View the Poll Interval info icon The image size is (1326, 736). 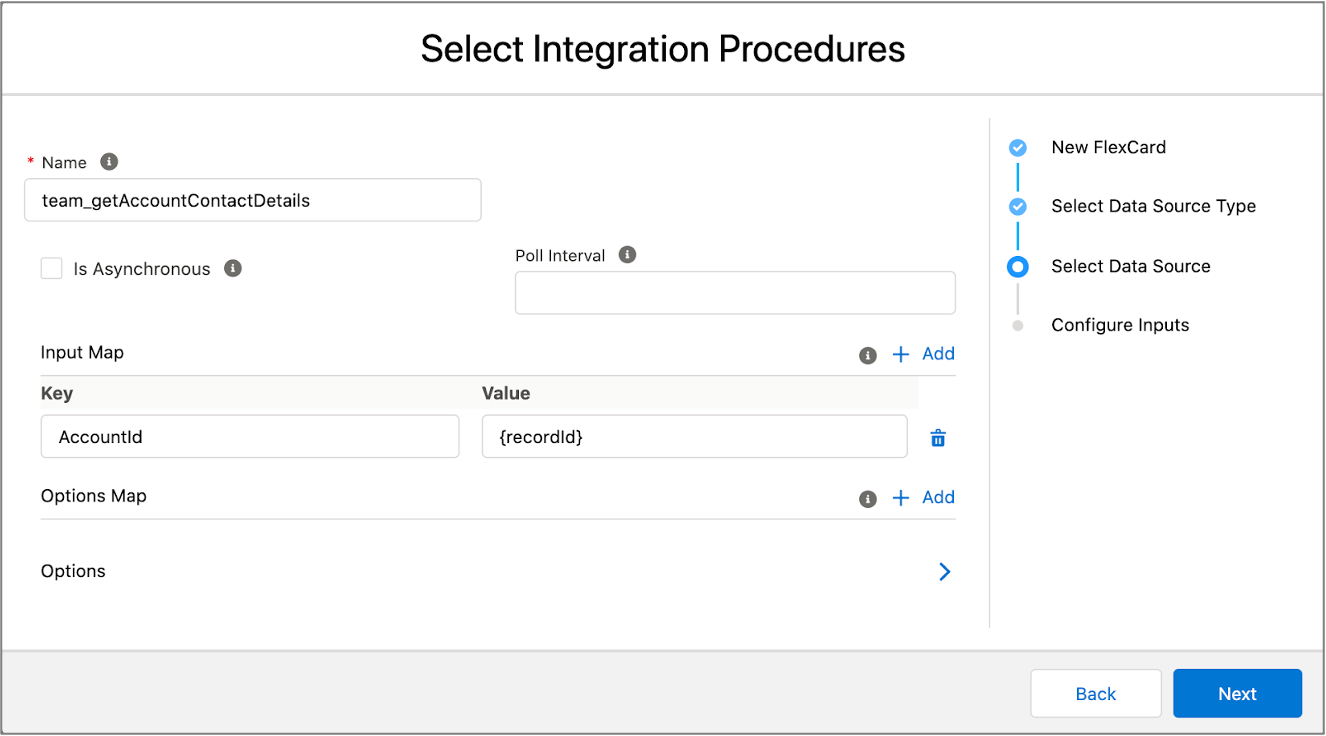627,254
